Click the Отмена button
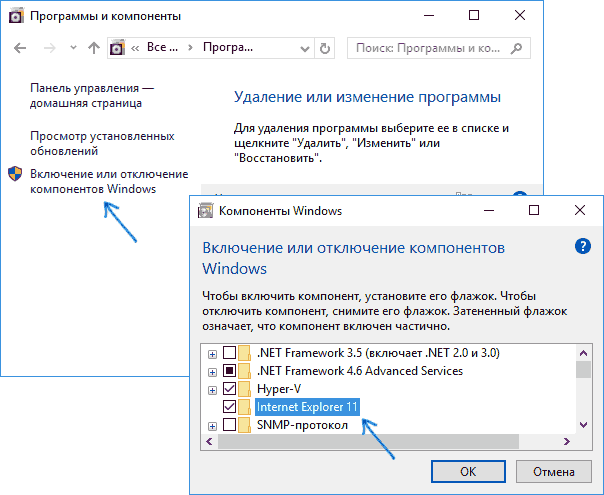604x495 pixels. (x=554, y=472)
